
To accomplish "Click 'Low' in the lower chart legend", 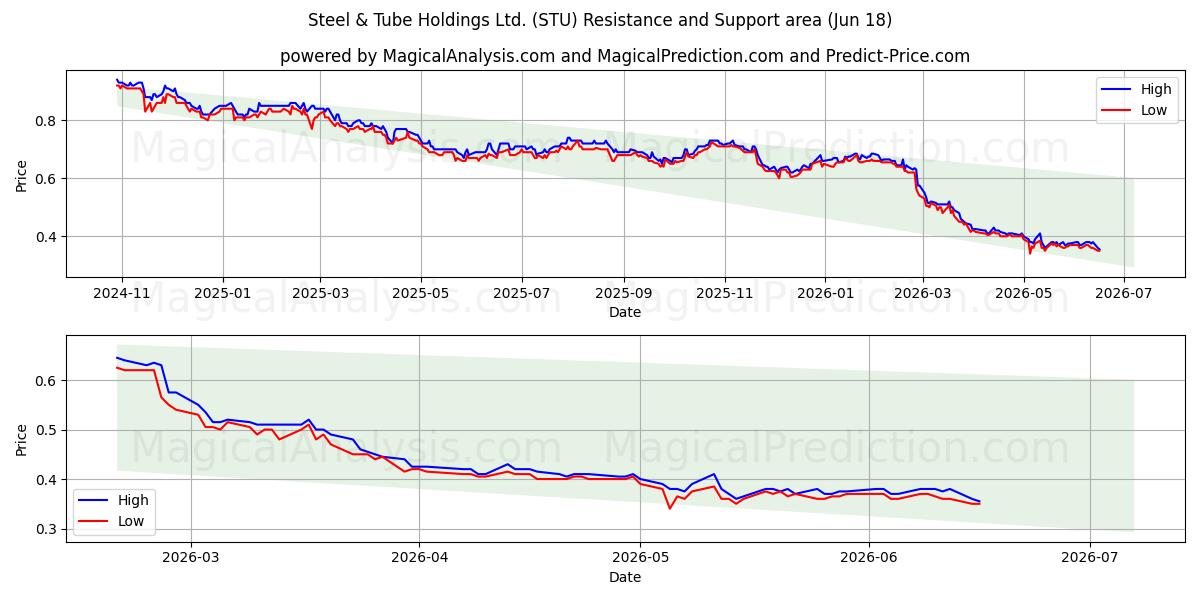I will tap(131, 521).
